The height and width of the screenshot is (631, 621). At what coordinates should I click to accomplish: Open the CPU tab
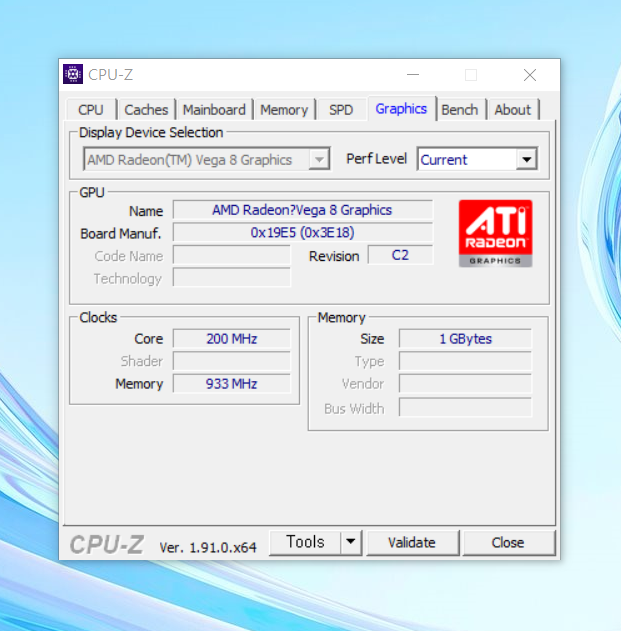[x=91, y=109]
